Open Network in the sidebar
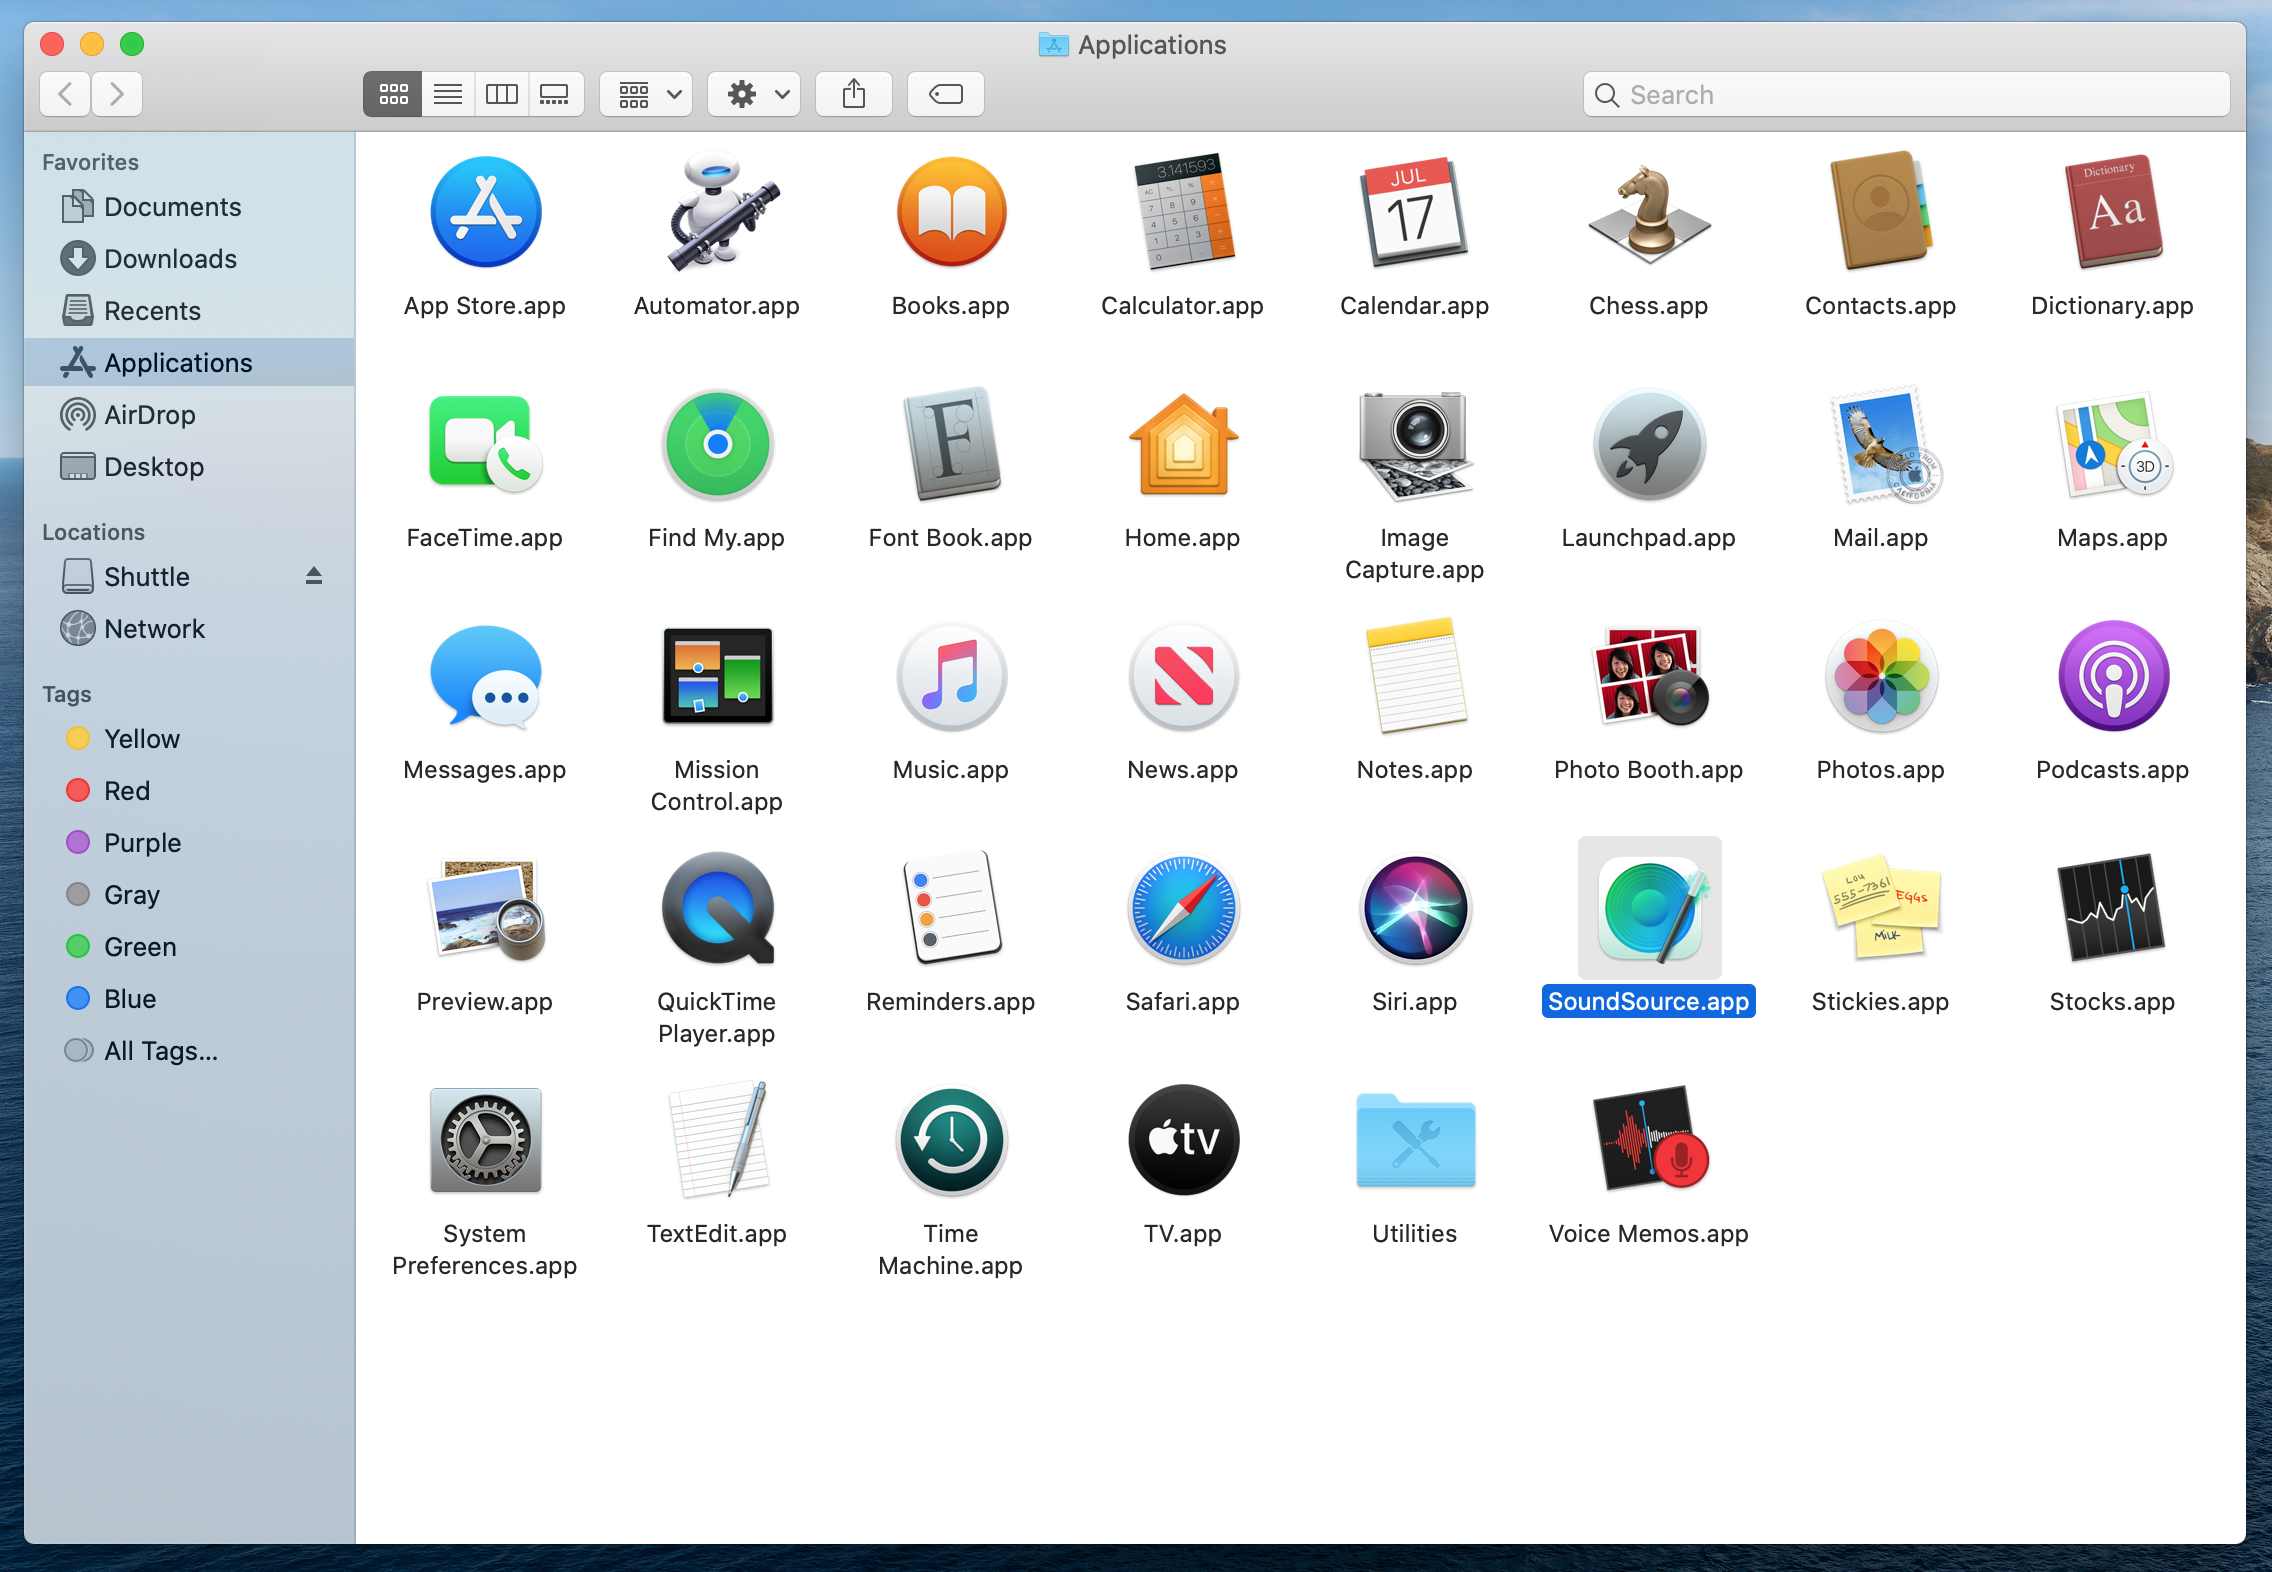This screenshot has width=2272, height=1572. [x=189, y=629]
